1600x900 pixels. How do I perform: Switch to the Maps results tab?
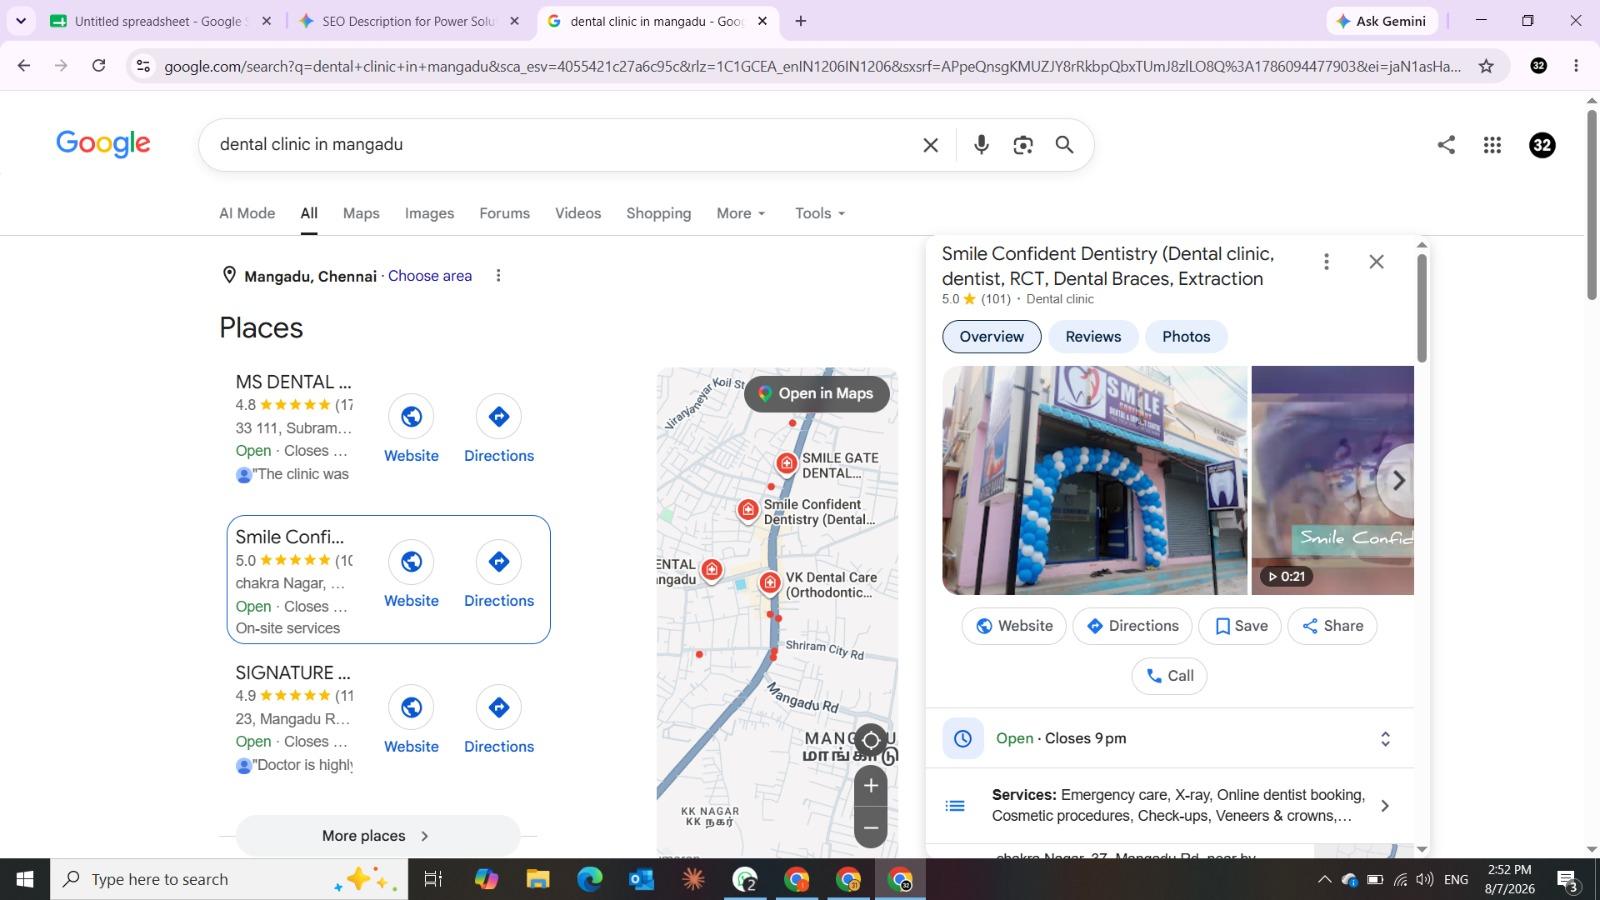coord(361,213)
